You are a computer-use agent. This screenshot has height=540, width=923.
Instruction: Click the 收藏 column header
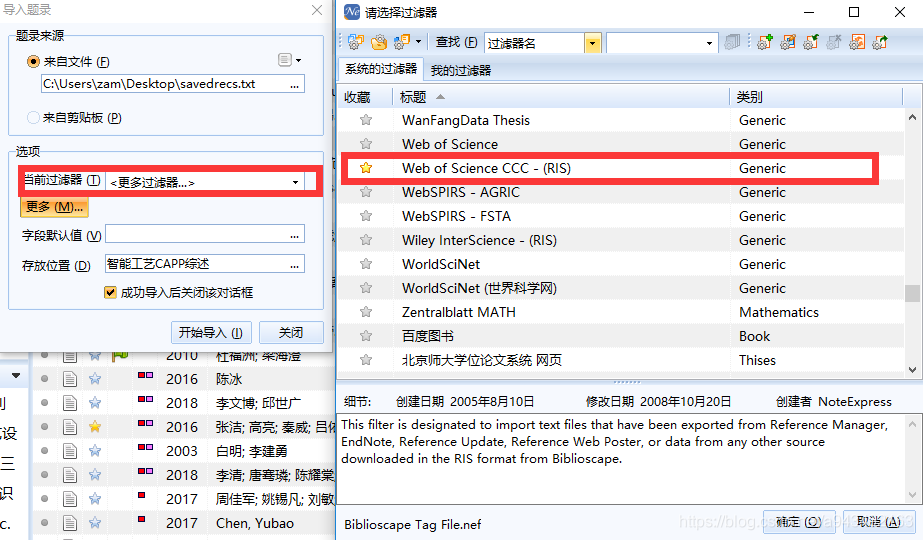click(x=364, y=97)
